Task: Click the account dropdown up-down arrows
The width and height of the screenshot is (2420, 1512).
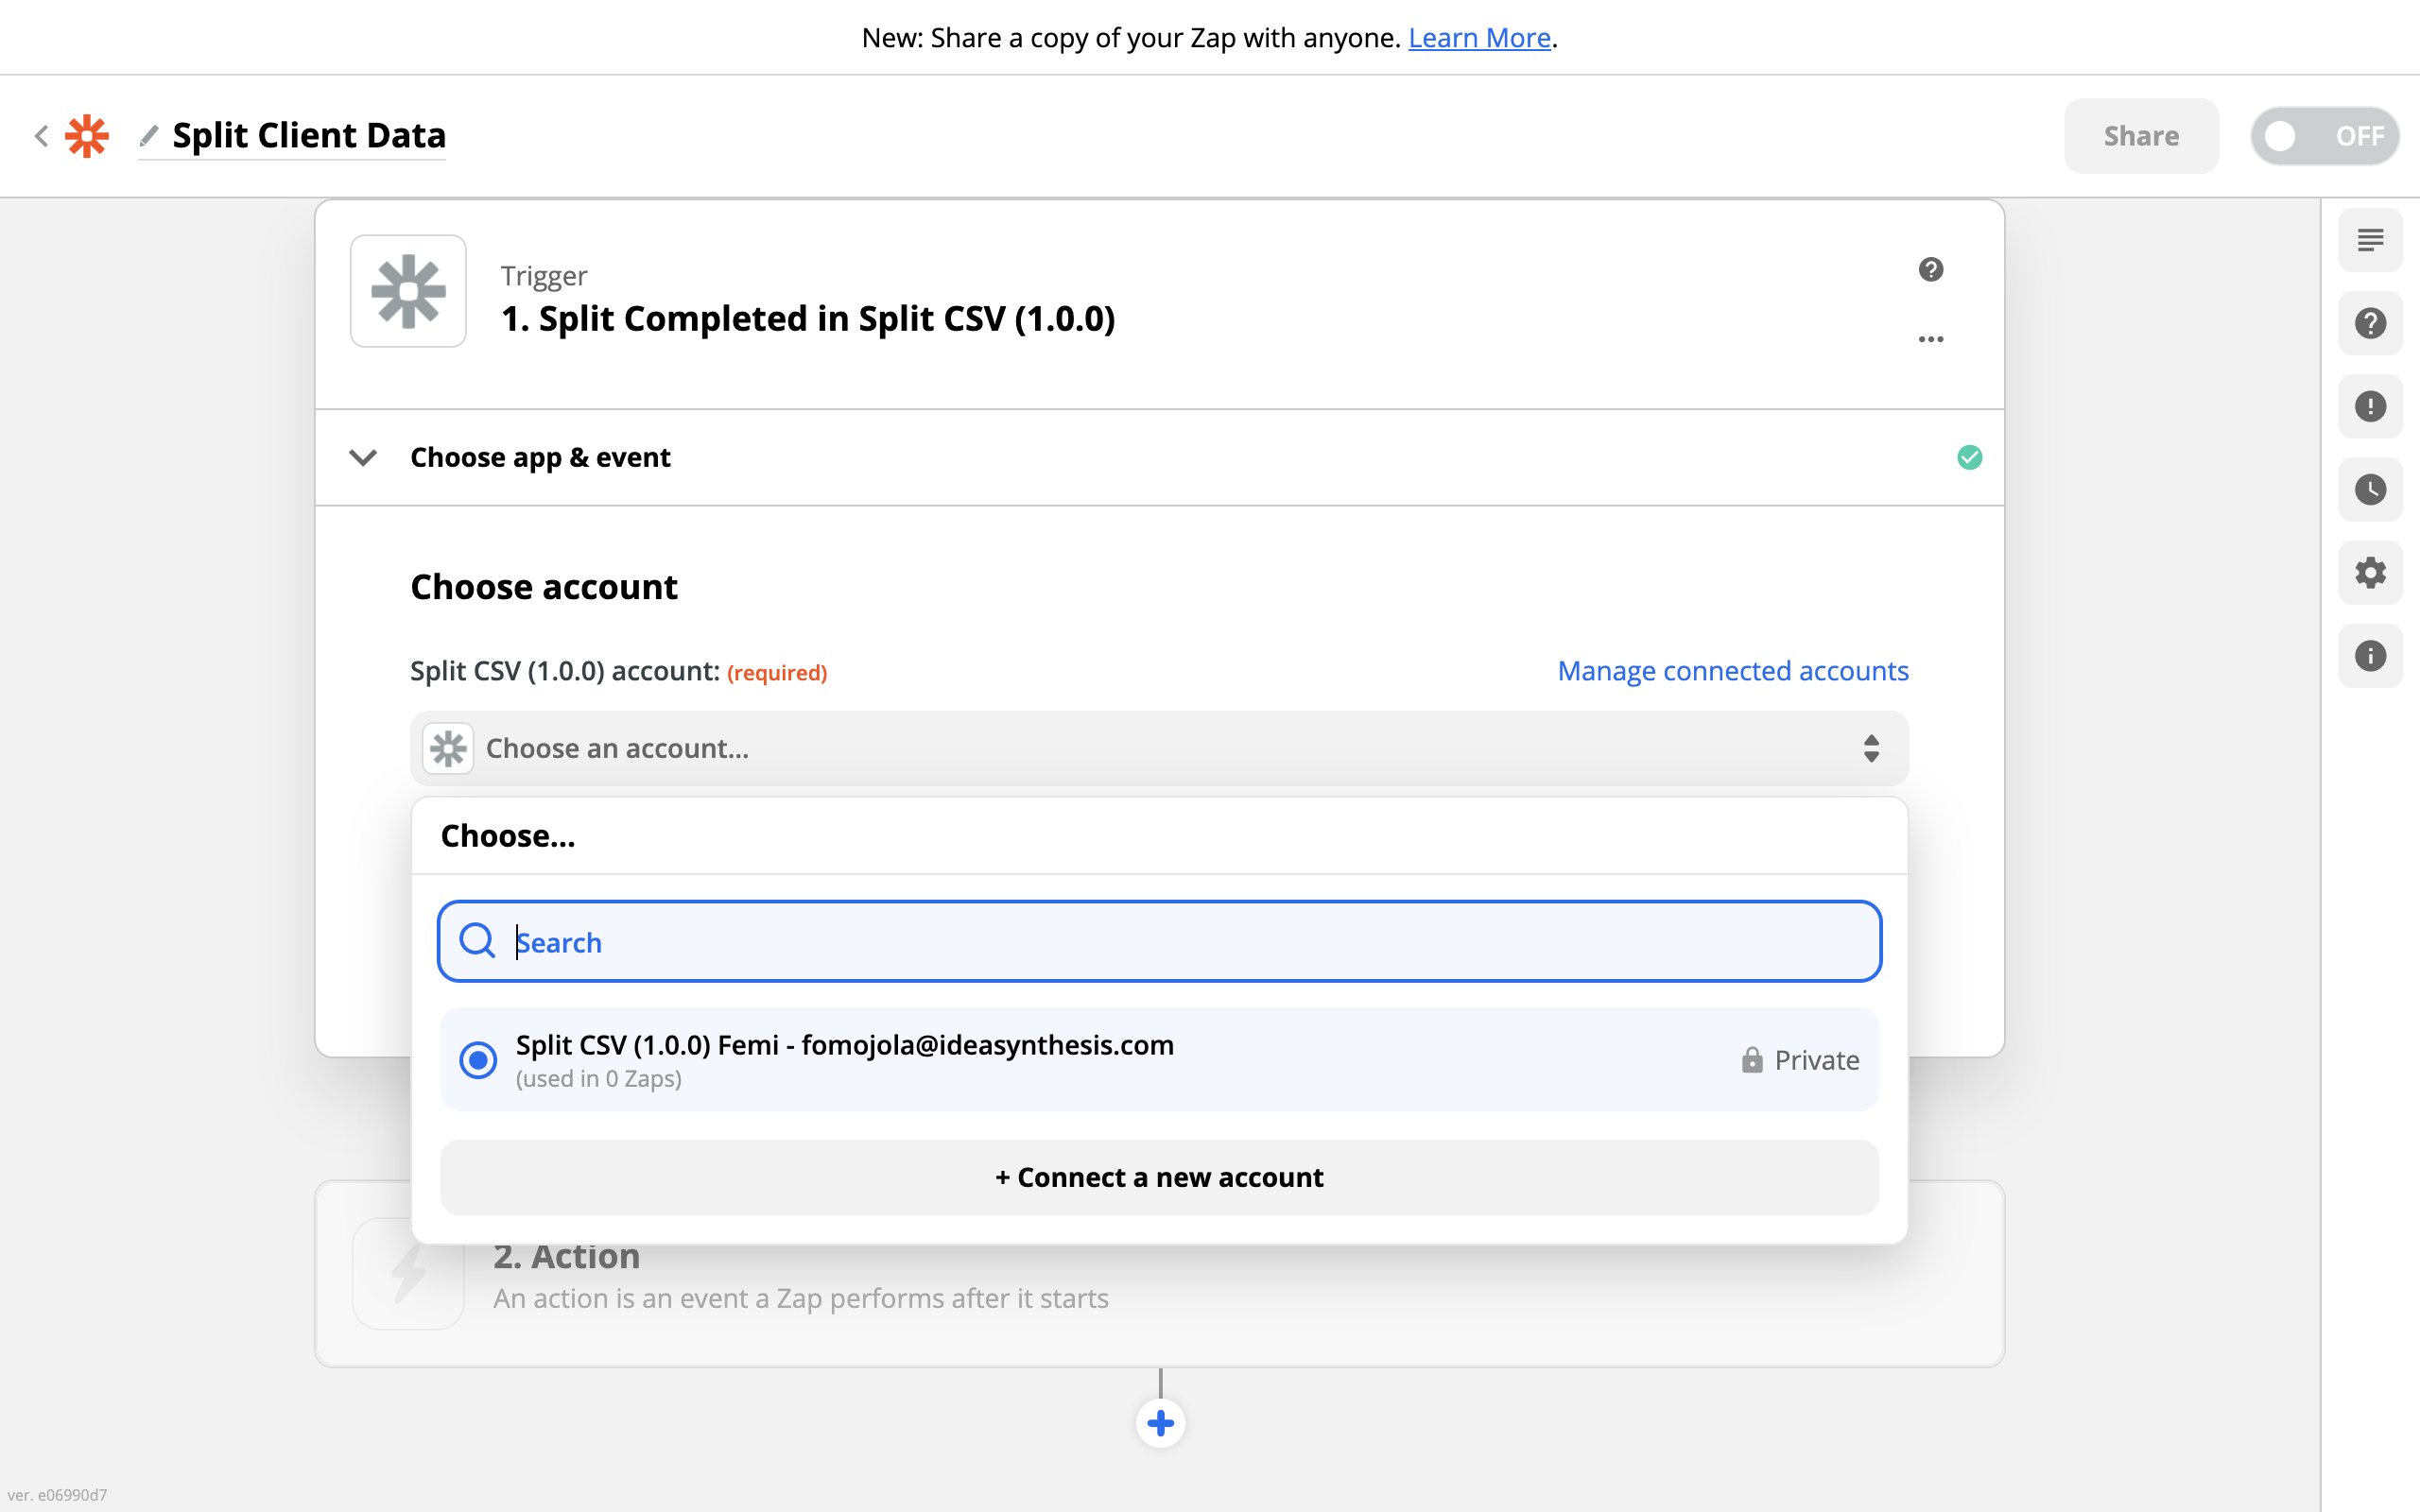Action: tap(1871, 748)
